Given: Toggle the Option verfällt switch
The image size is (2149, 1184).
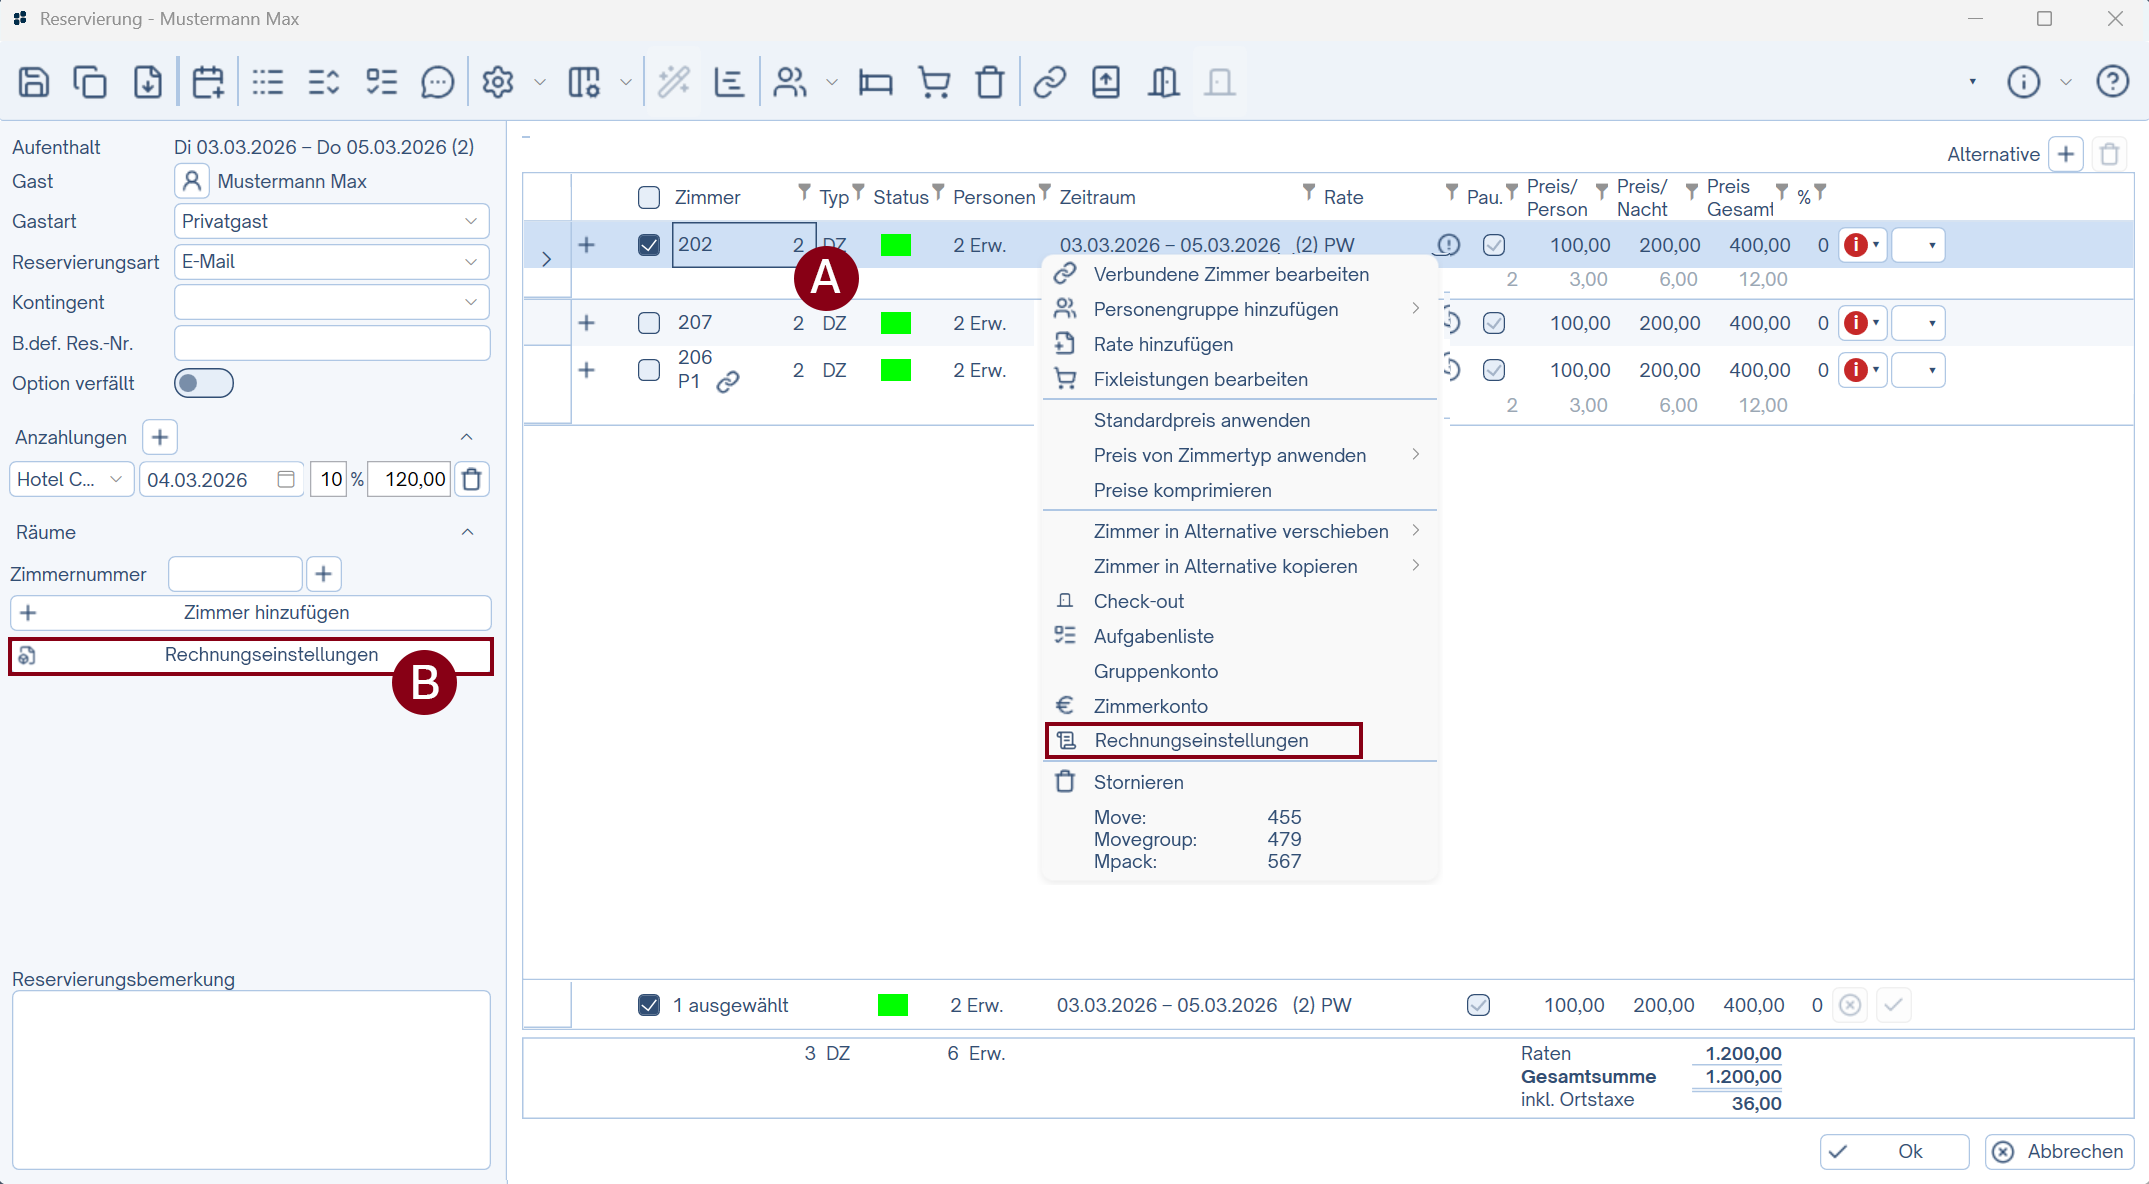Looking at the screenshot, I should click(x=203, y=383).
